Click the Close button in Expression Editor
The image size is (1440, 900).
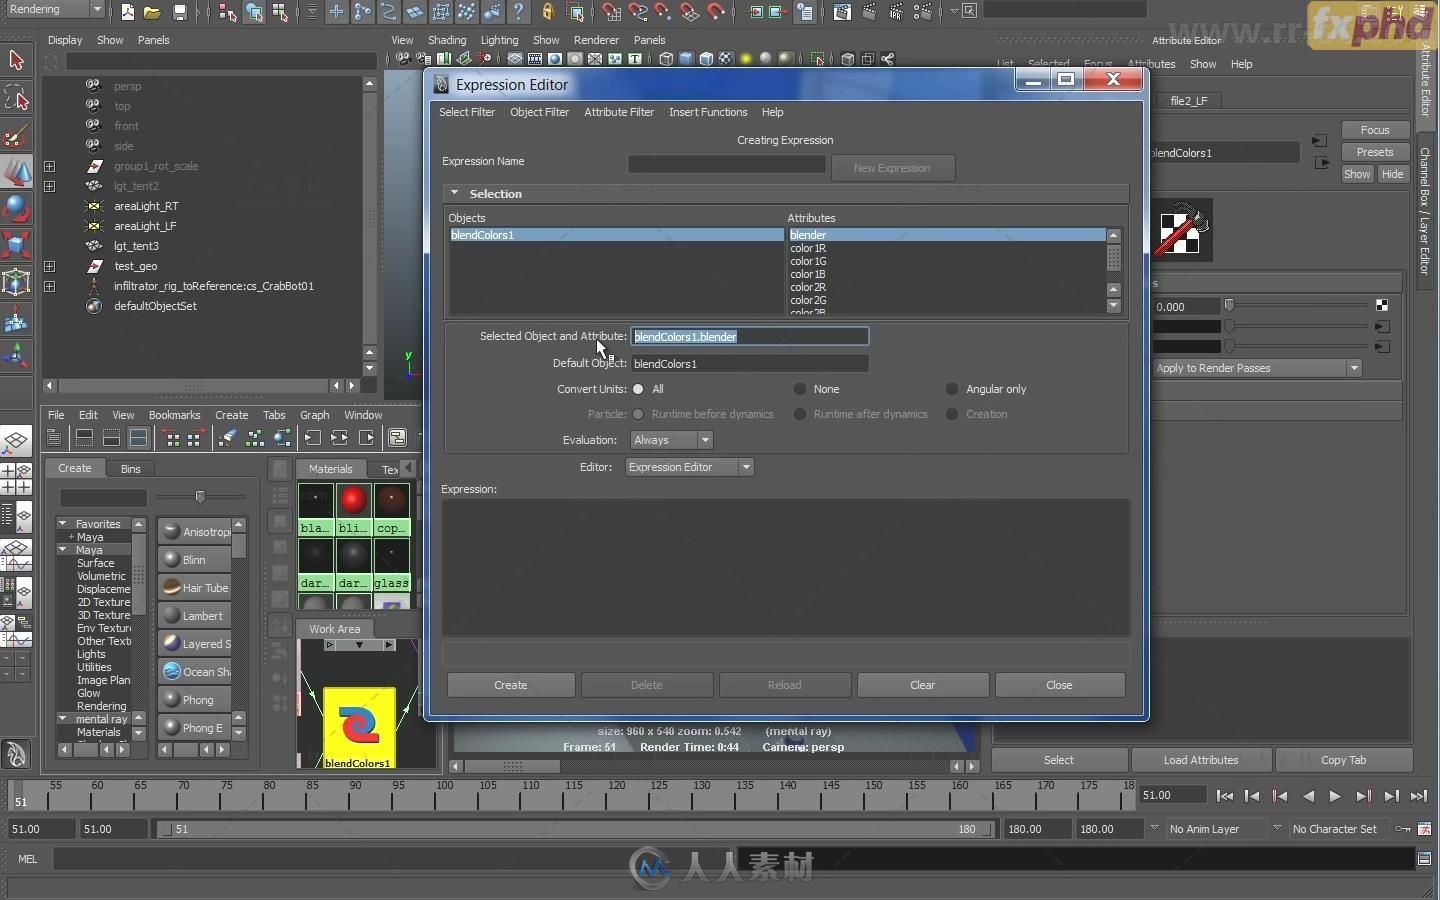pyautogui.click(x=1059, y=685)
